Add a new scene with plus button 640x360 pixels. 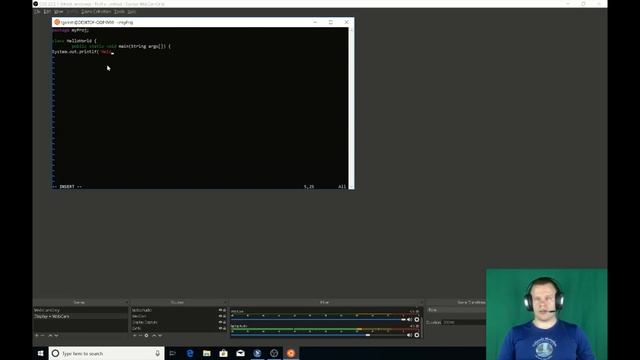coord(37,336)
